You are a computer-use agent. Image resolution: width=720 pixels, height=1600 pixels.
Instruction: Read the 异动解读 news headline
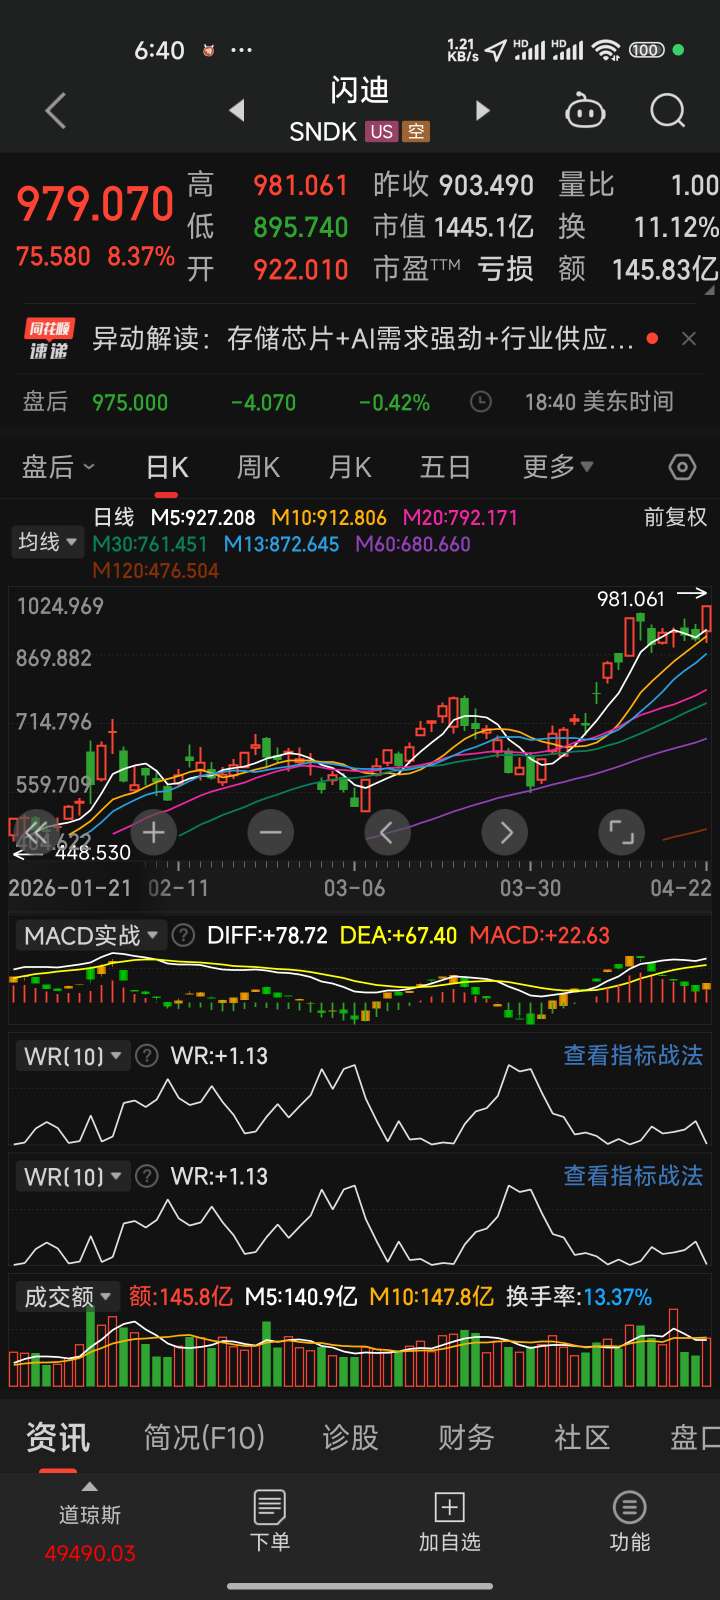pos(363,339)
